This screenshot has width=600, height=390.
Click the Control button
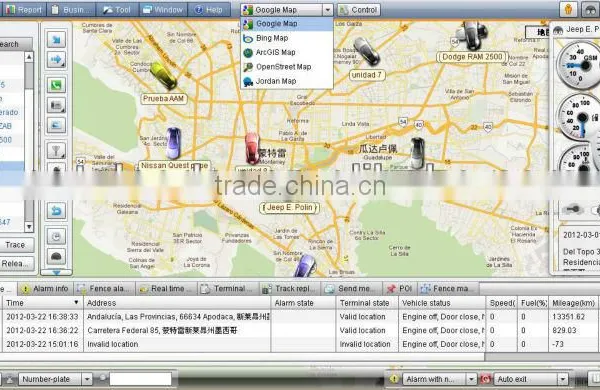coord(359,10)
